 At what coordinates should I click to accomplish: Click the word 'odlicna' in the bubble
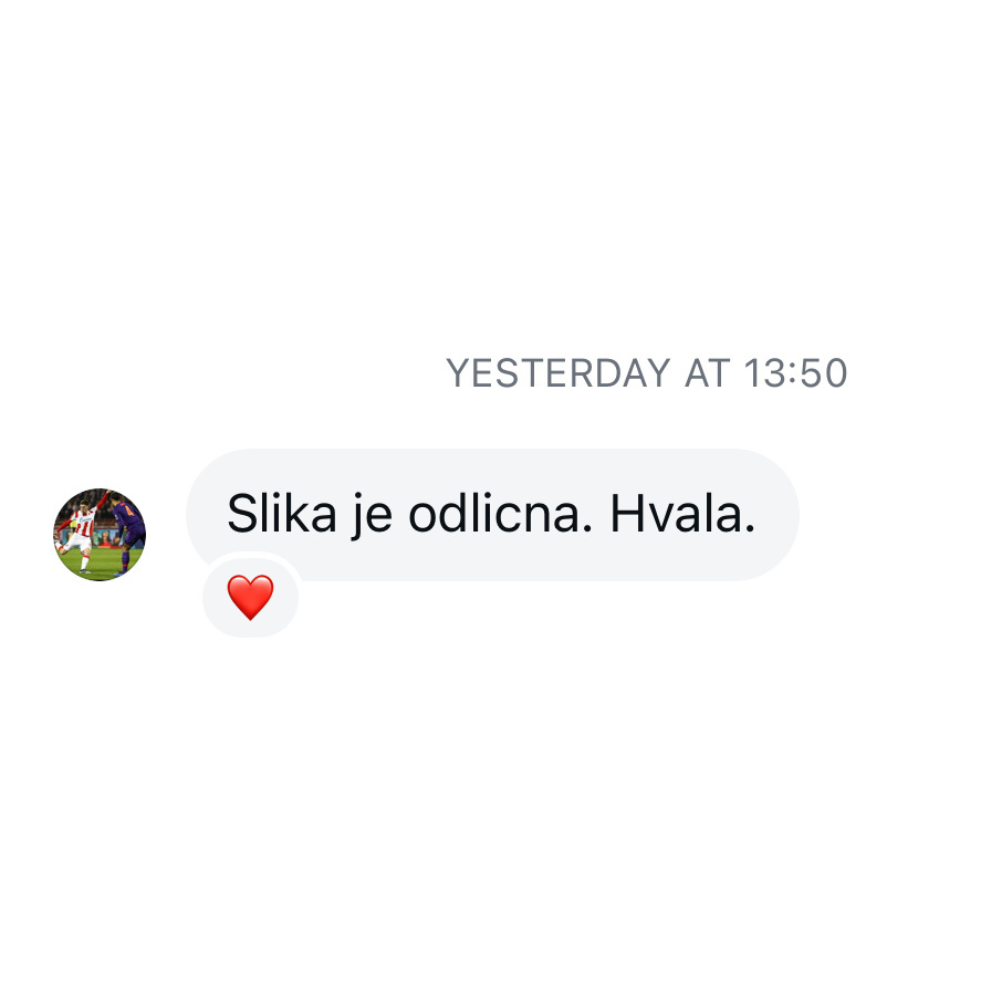point(496,514)
